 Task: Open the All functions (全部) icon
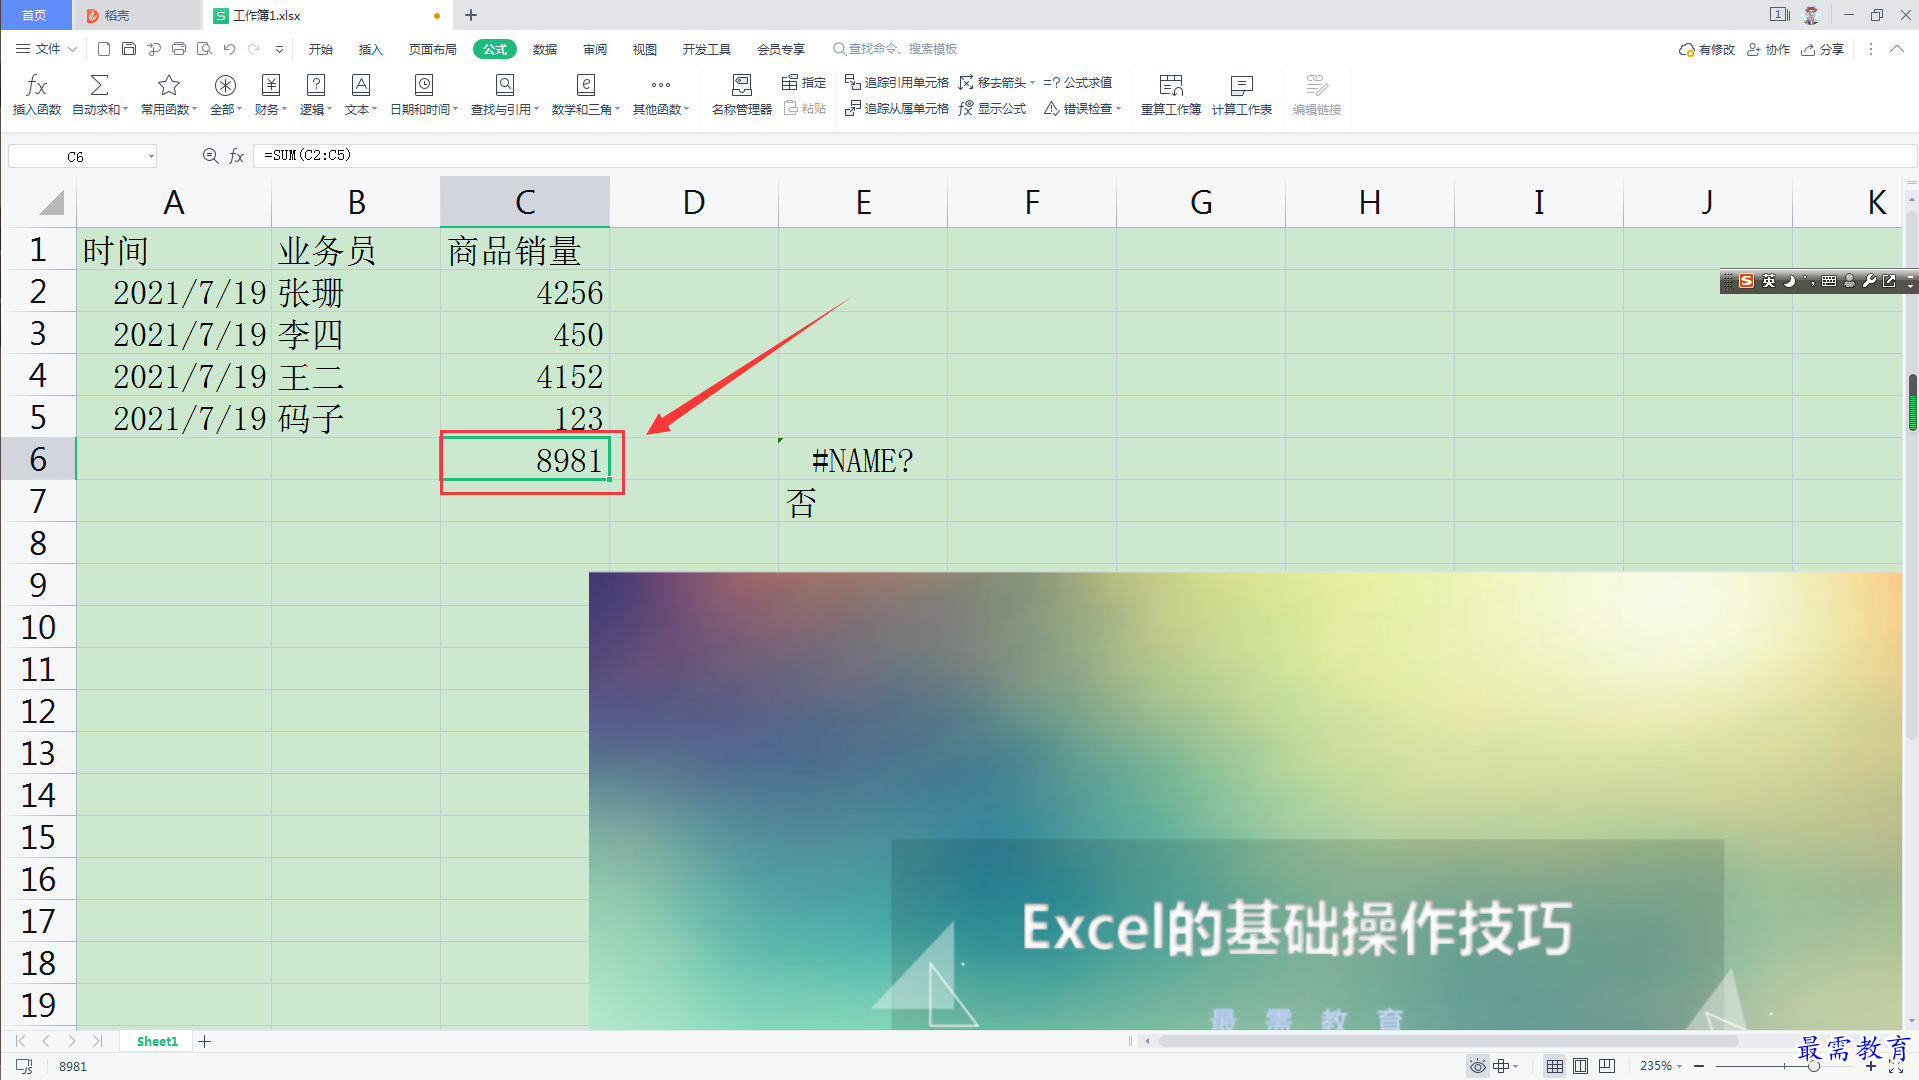(225, 86)
